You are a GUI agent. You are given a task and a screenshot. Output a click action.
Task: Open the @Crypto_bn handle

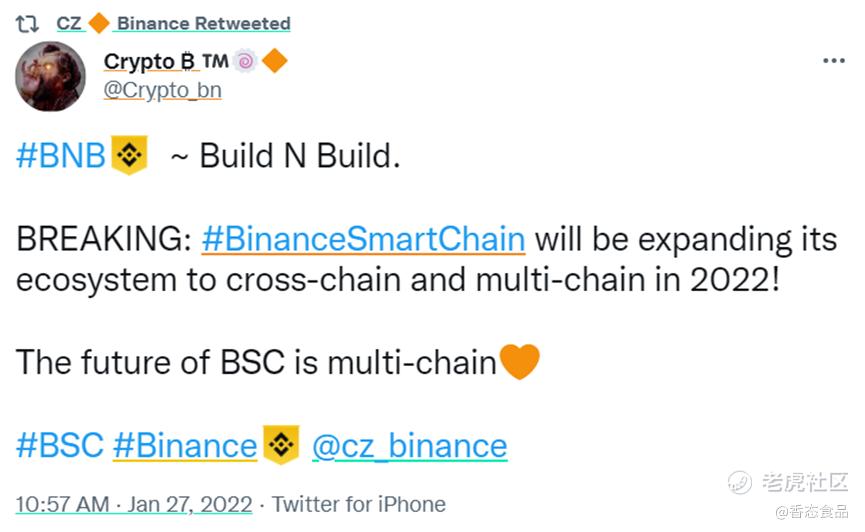[163, 90]
